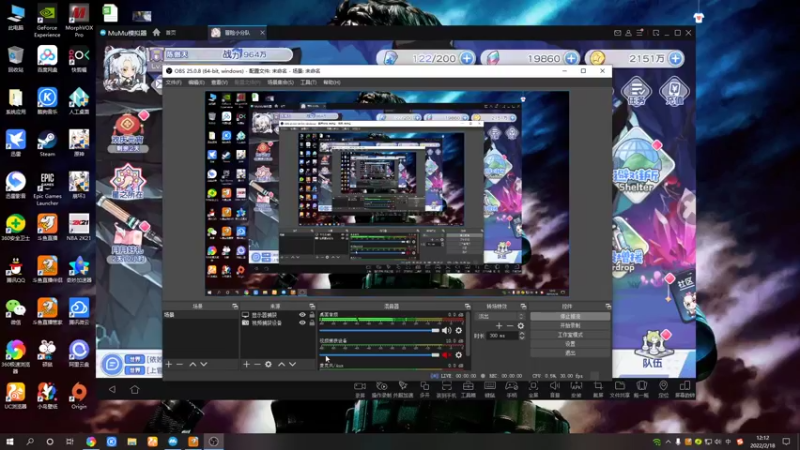Open source properties gear in OBS
This screenshot has height=450, width=800.
click(x=268, y=364)
